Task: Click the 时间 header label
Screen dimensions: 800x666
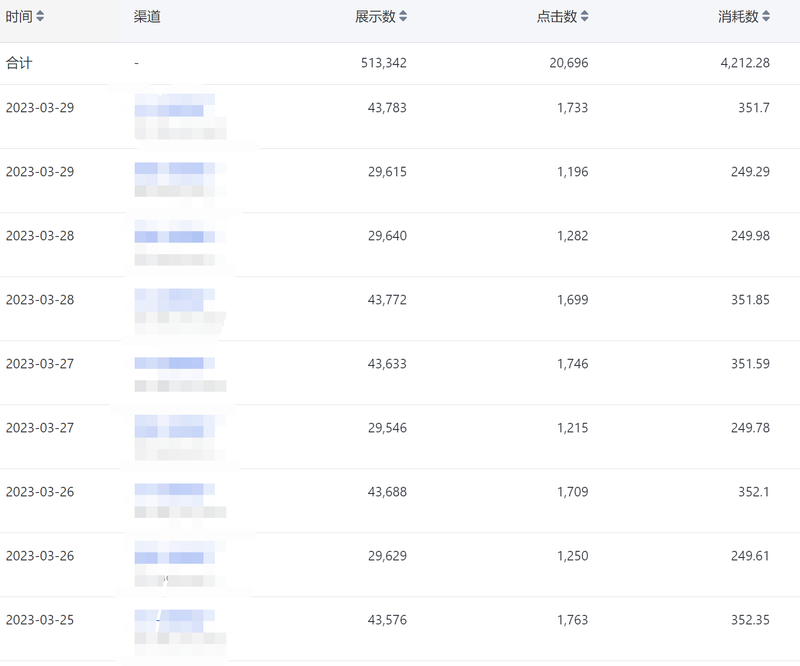Action: [19, 16]
